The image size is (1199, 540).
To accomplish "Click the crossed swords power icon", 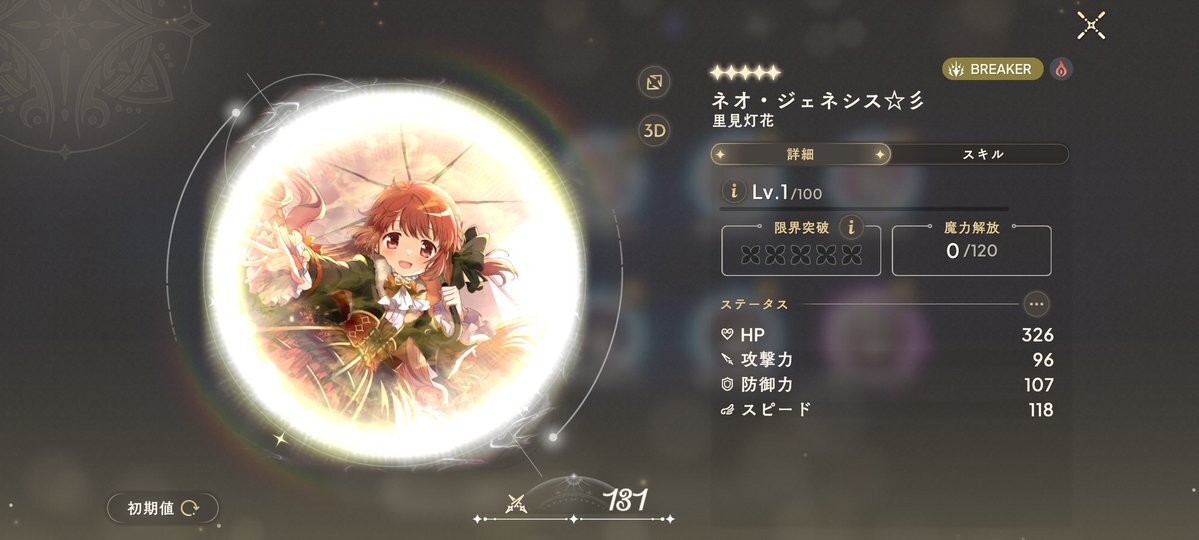I will tap(516, 503).
